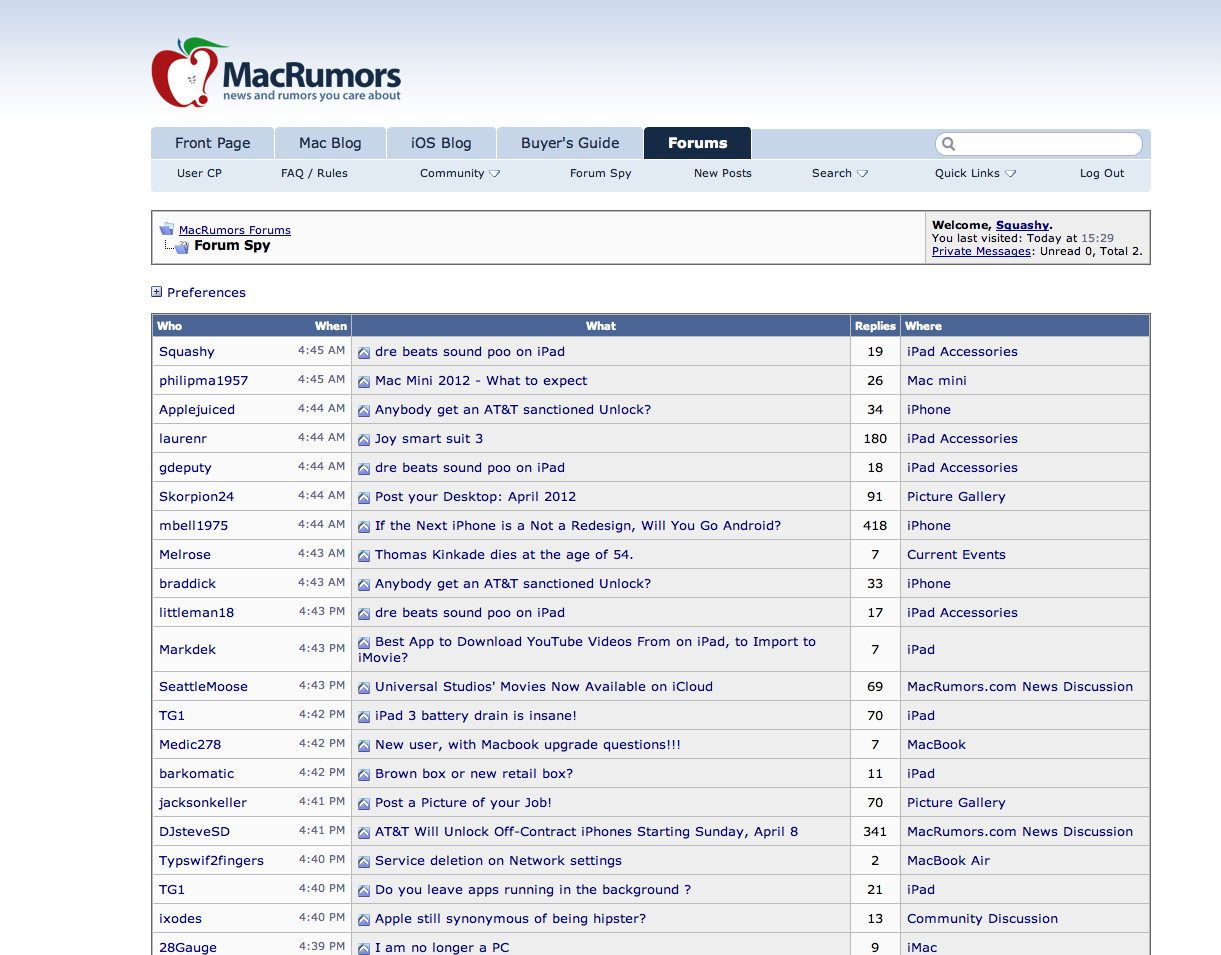This screenshot has width=1221, height=955.
Task: Click post icon beside Brown box or new retail box
Action: (x=364, y=774)
